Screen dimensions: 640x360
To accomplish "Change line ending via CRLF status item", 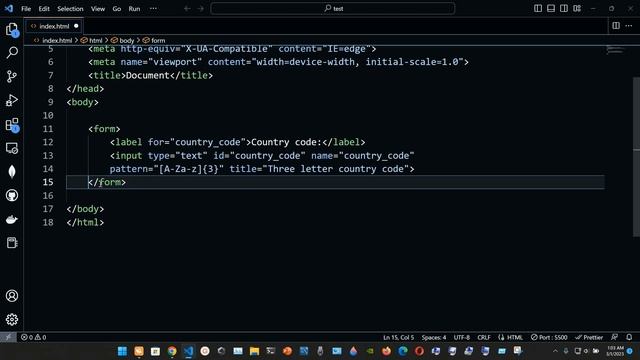I will coord(484,337).
